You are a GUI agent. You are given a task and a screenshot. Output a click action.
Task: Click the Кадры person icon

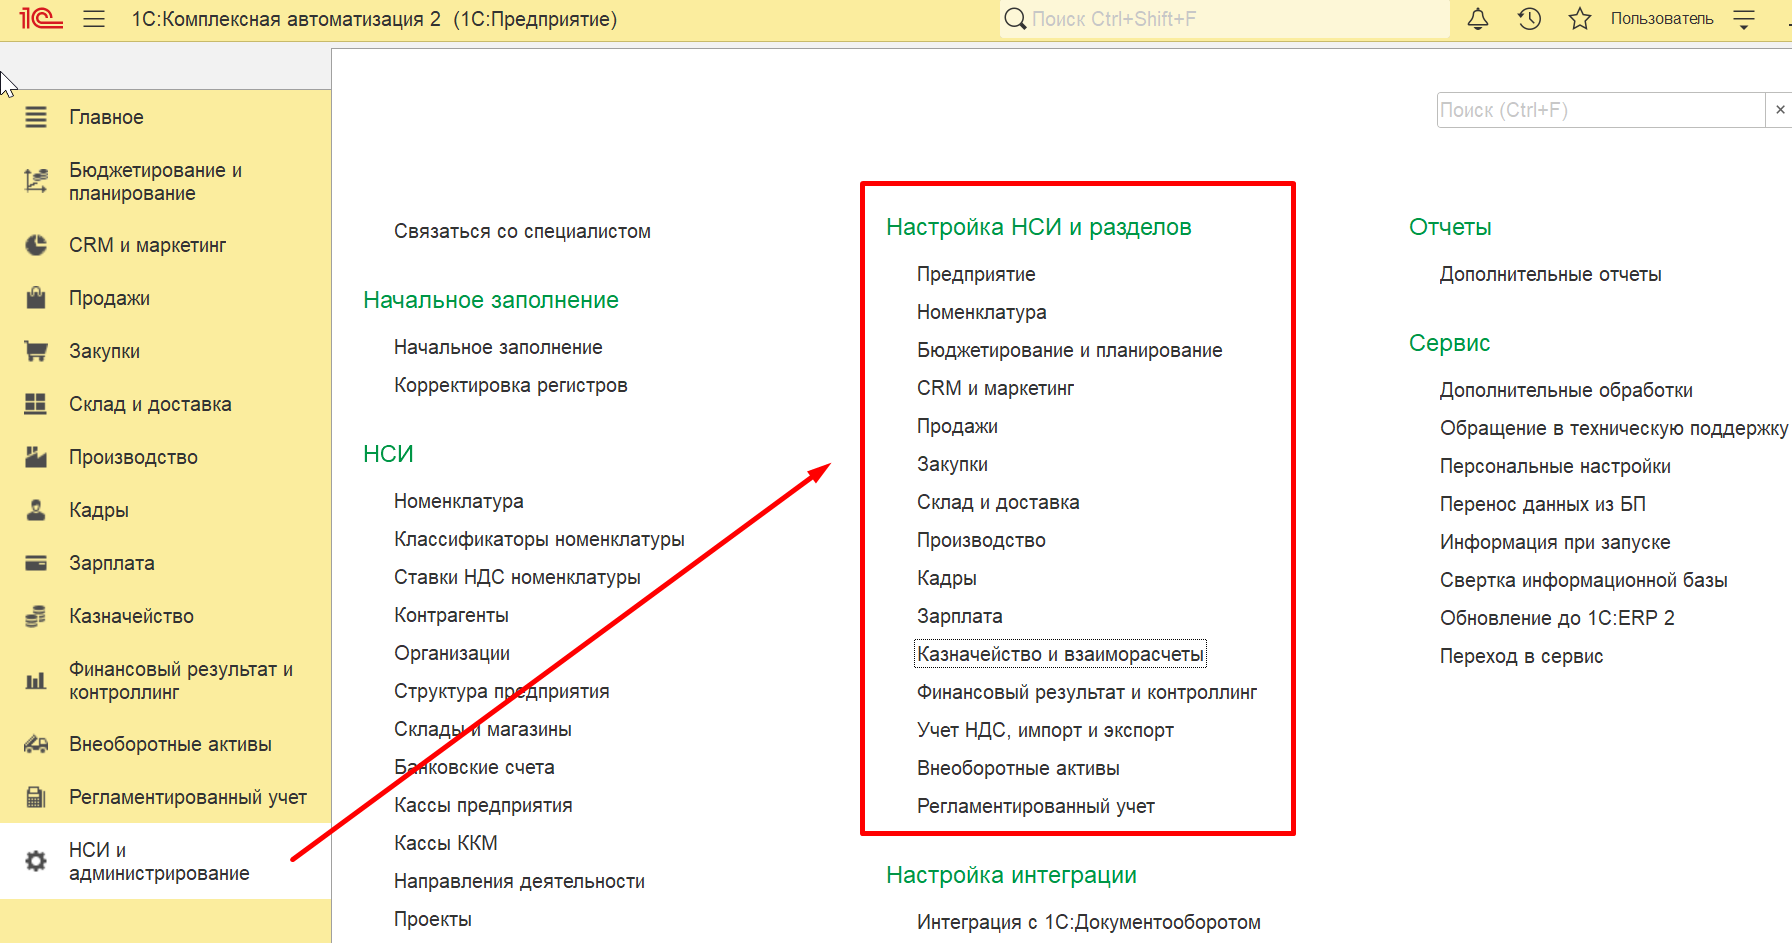tap(36, 510)
